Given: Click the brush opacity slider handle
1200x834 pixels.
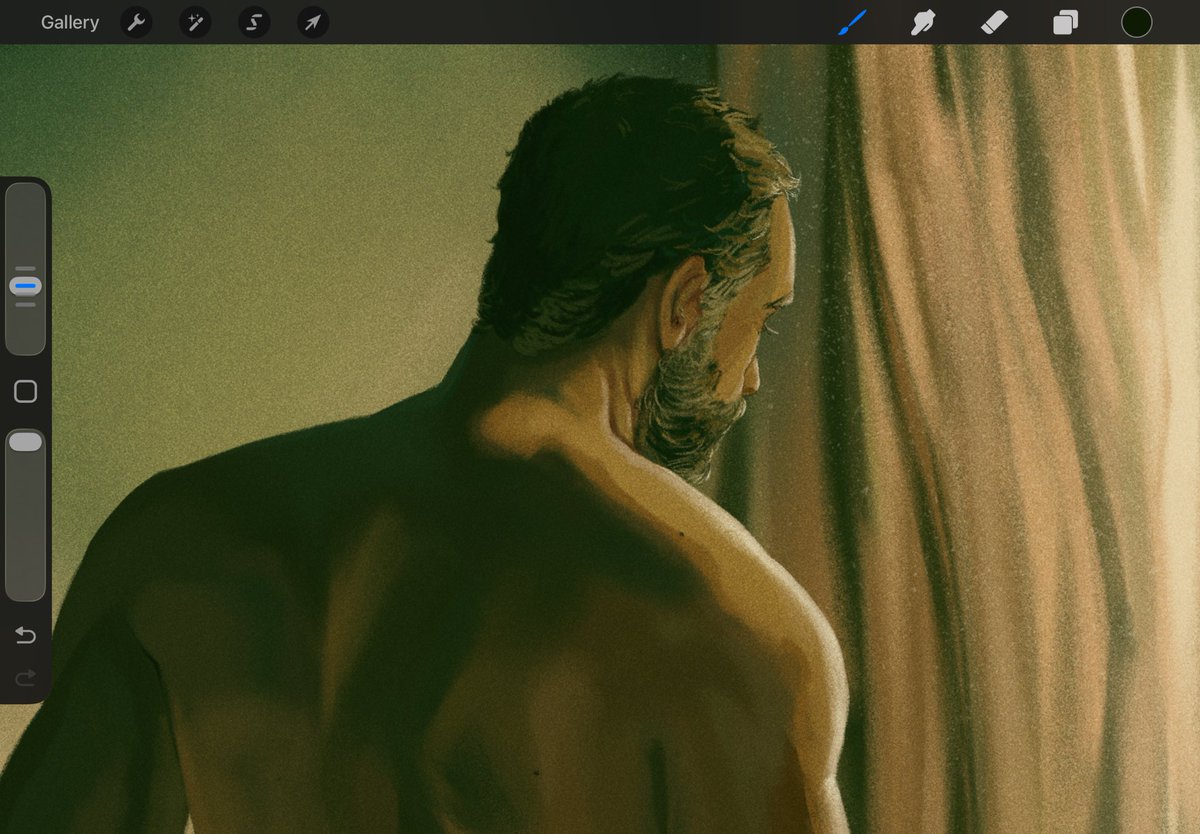Looking at the screenshot, I should click(x=25, y=441).
